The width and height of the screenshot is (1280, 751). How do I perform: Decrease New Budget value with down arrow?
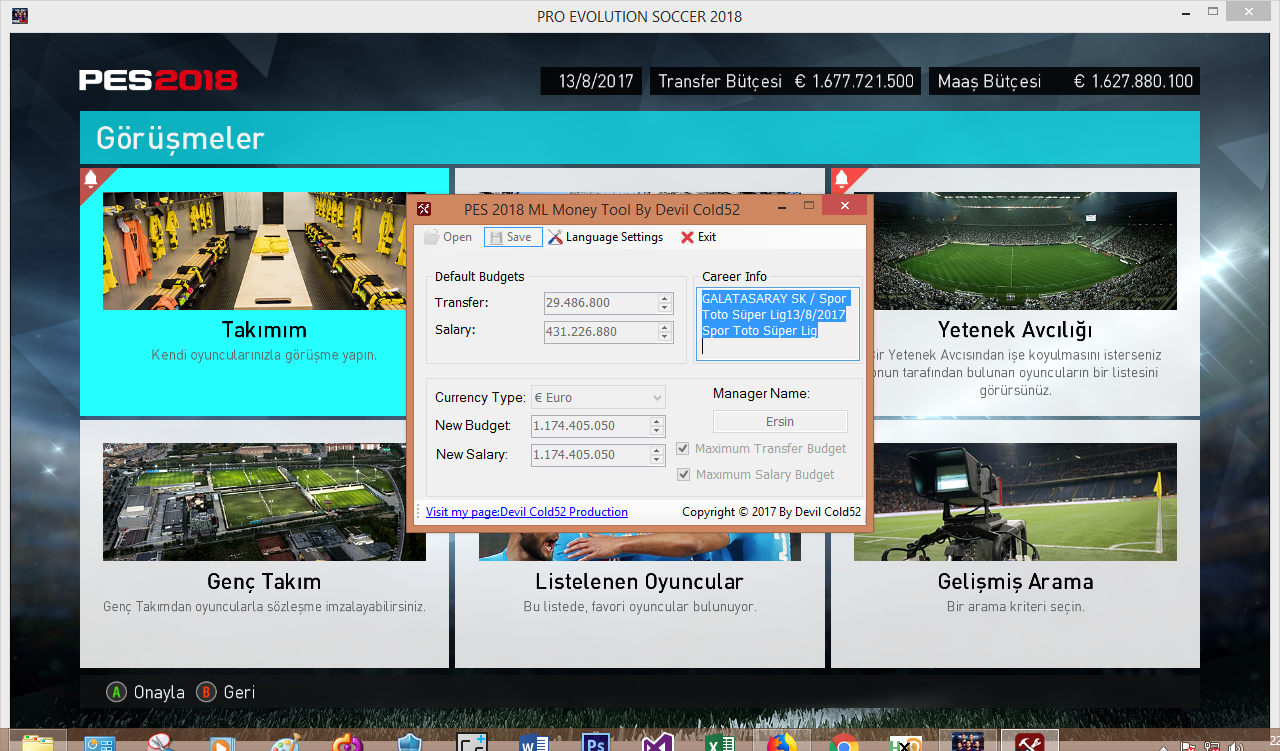[657, 431]
